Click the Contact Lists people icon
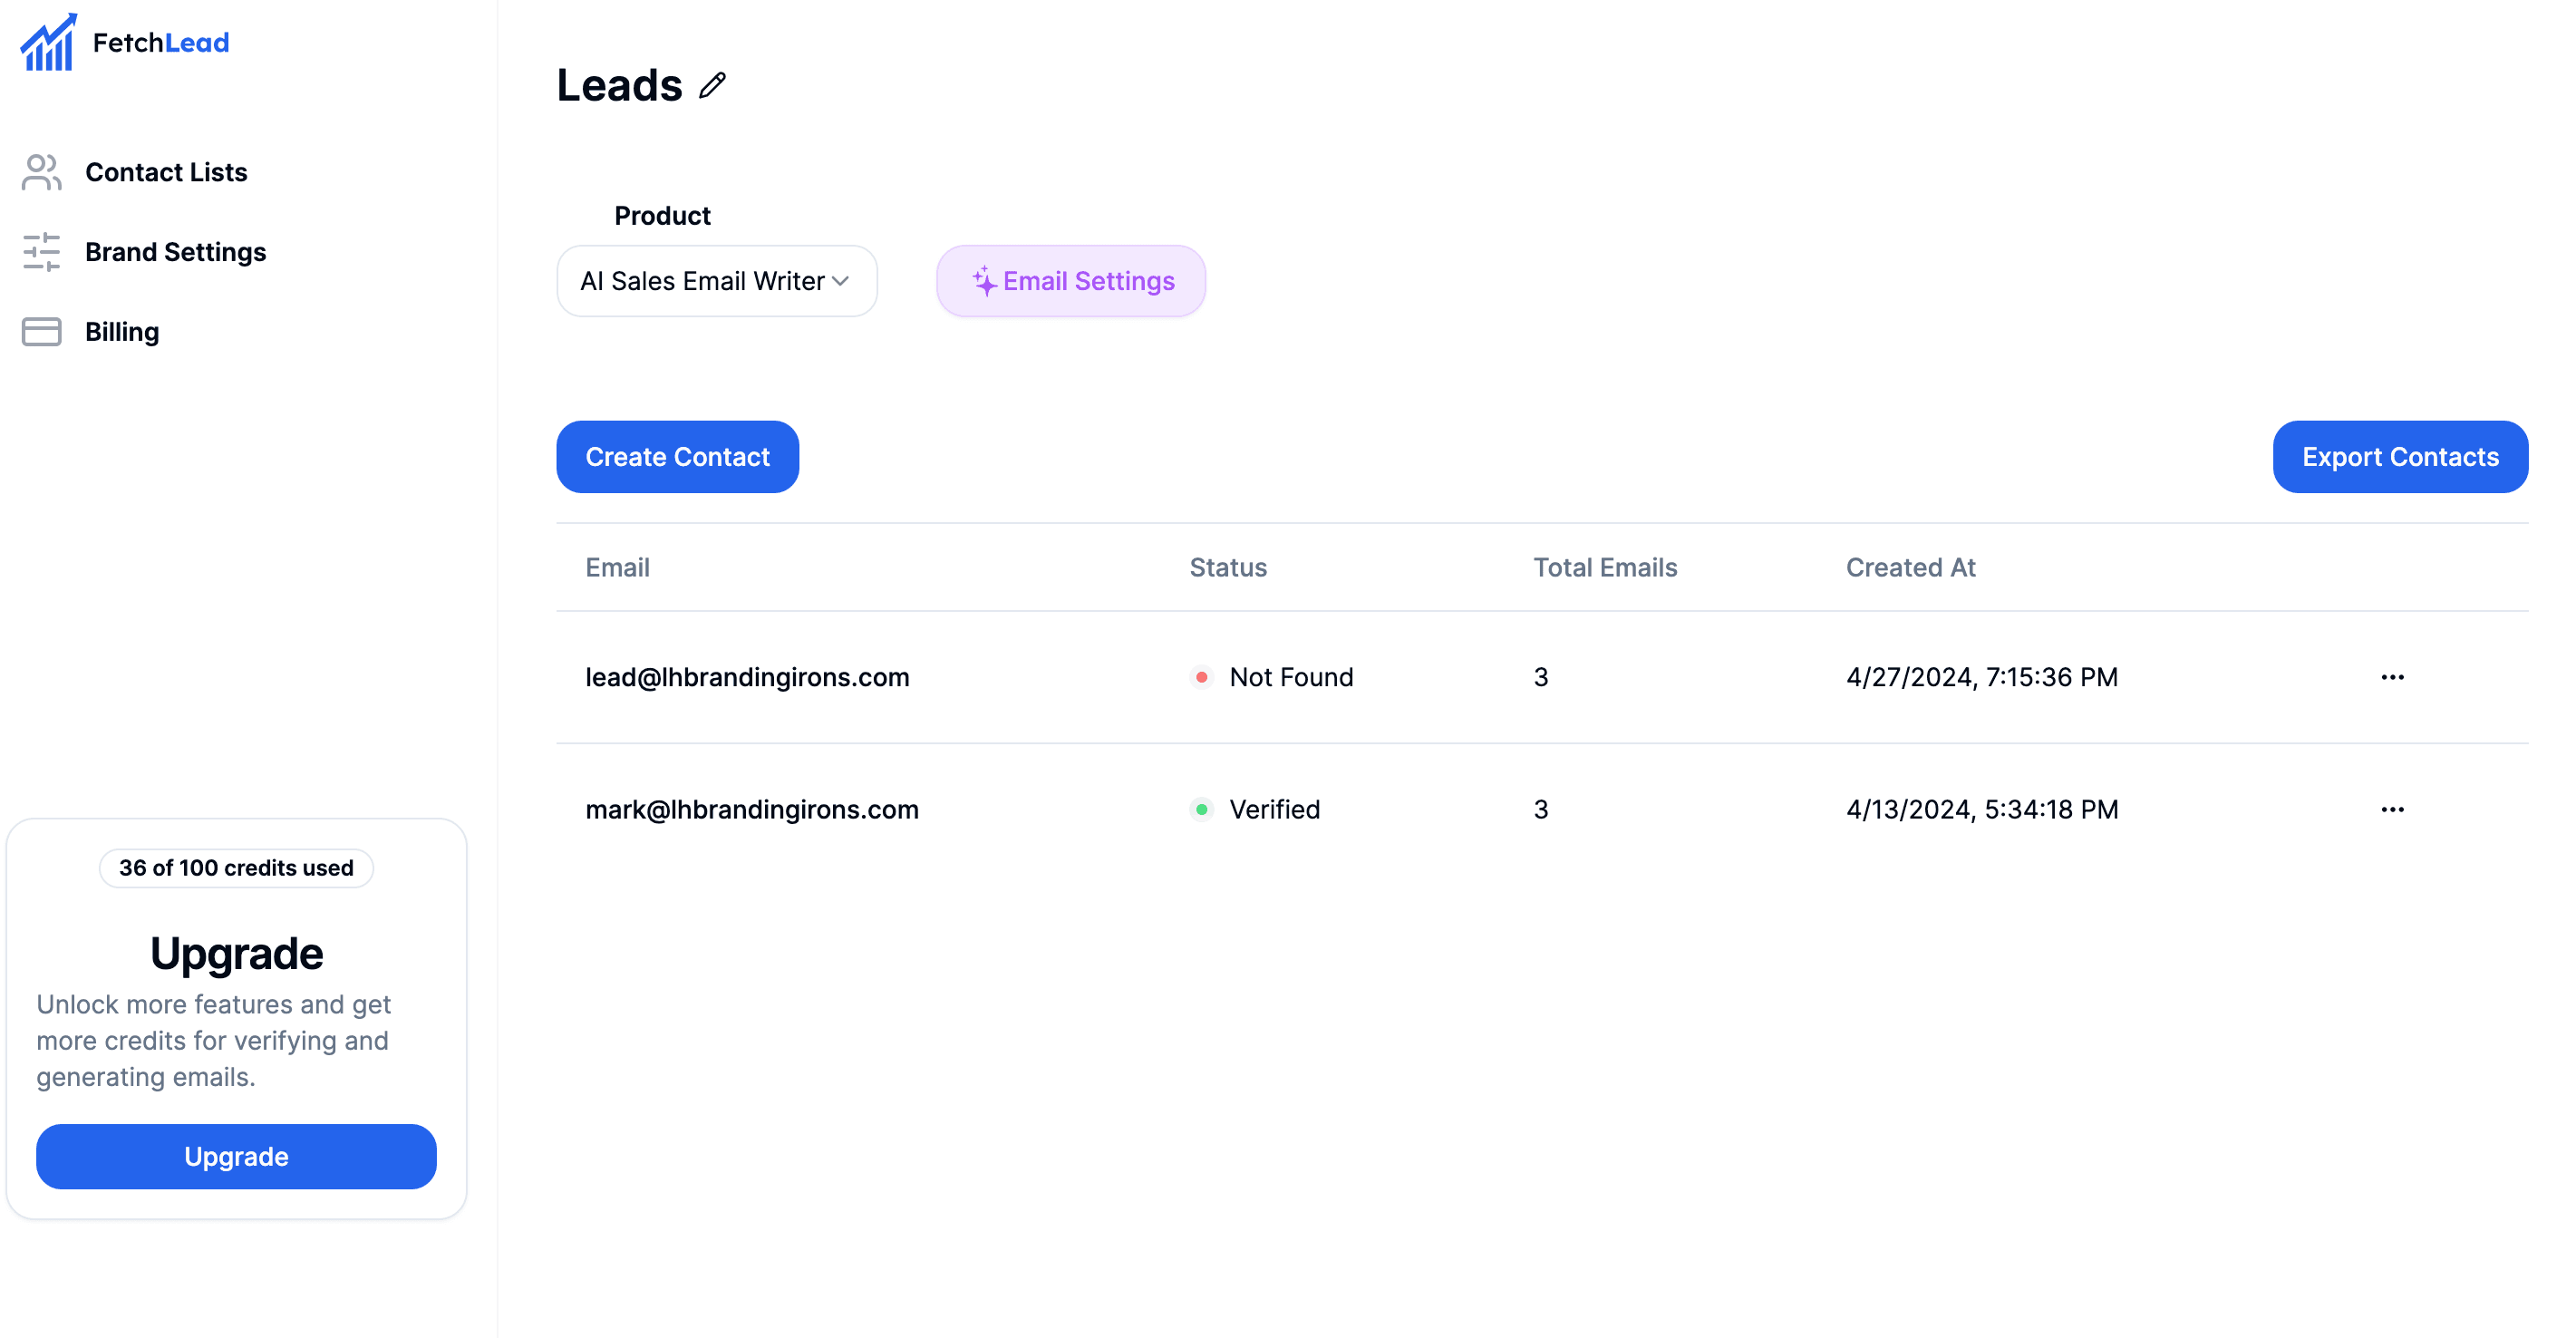Viewport: 2576px width, 1338px height. [x=41, y=172]
